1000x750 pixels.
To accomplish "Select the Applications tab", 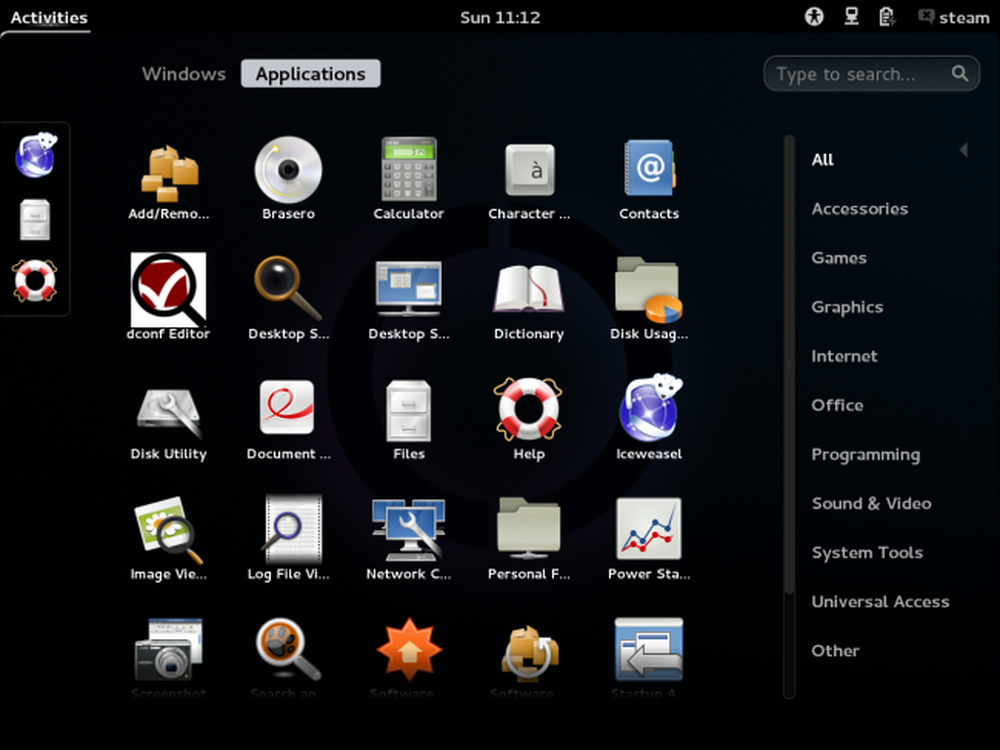I will tap(311, 74).
